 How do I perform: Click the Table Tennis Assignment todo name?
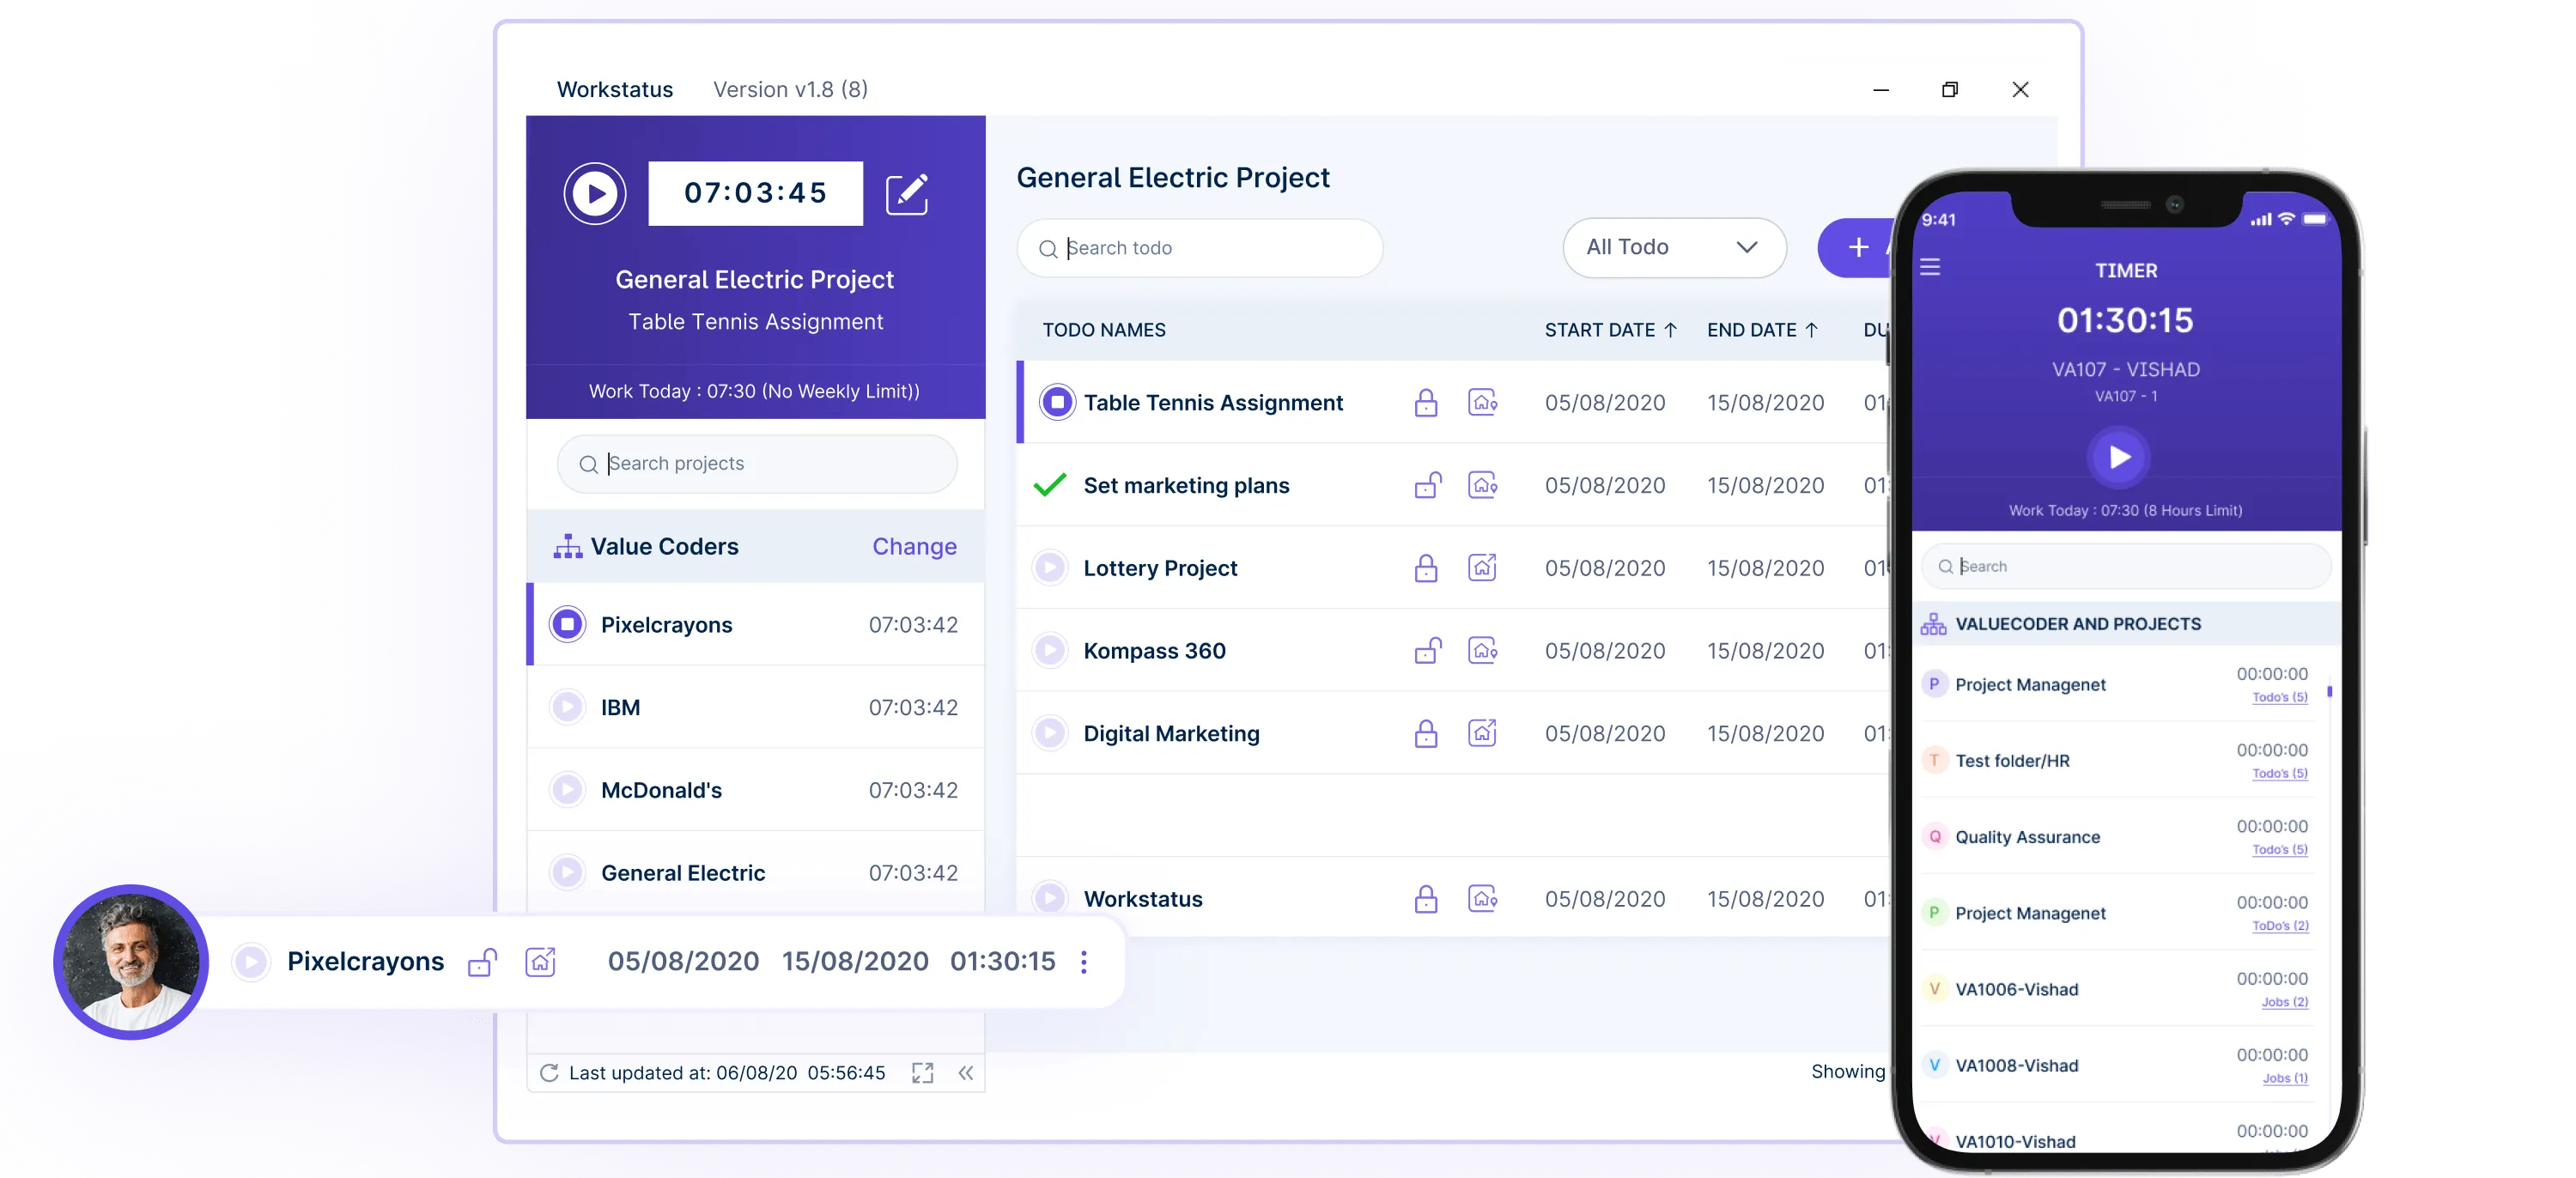1213,402
